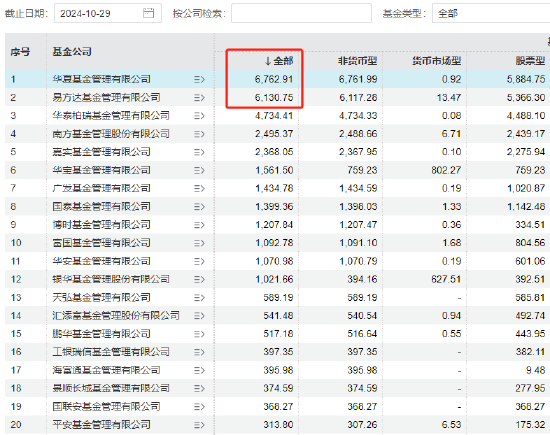550x435 pixels.
Task: Open detail arrow icon for 华宝基金管理有限公司
Action: click(199, 170)
